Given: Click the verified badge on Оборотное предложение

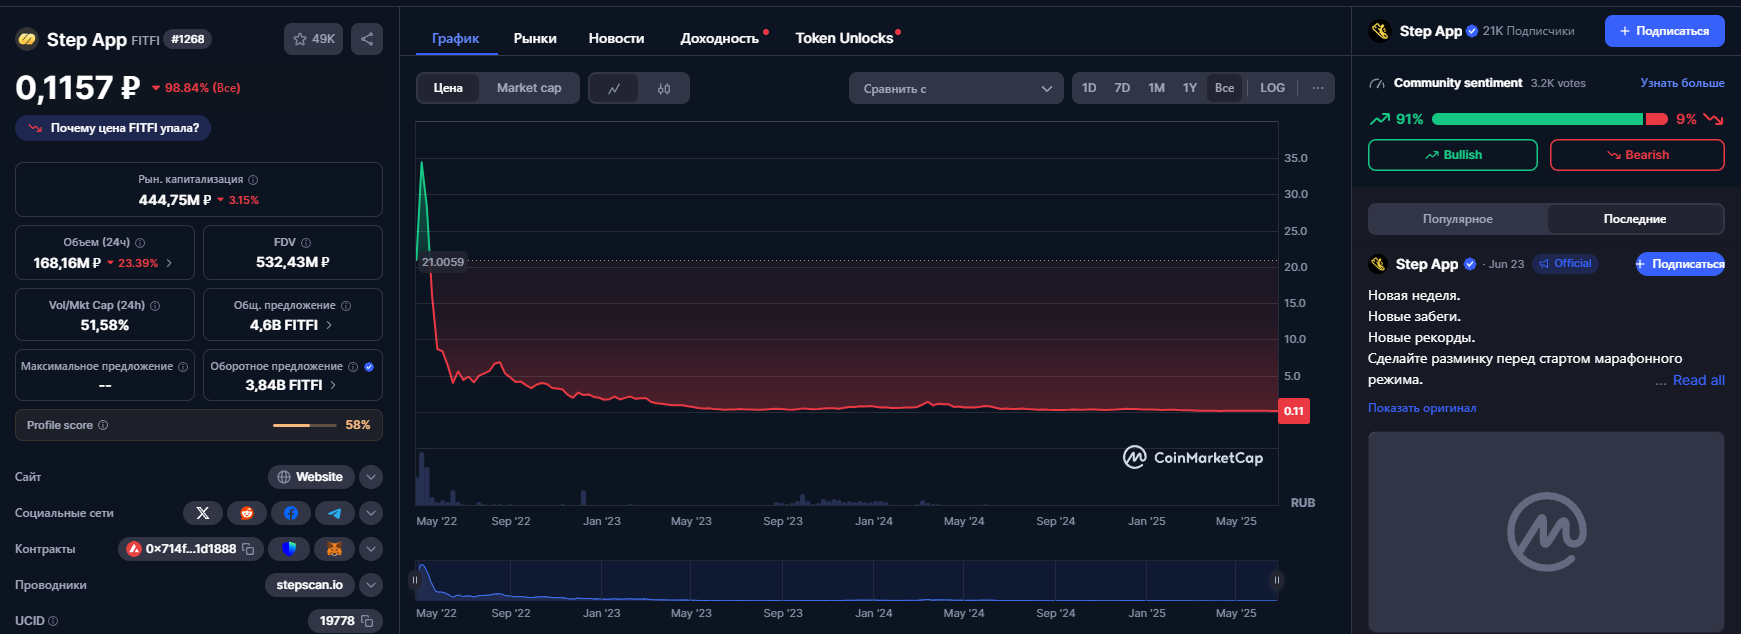Looking at the screenshot, I should click(369, 367).
